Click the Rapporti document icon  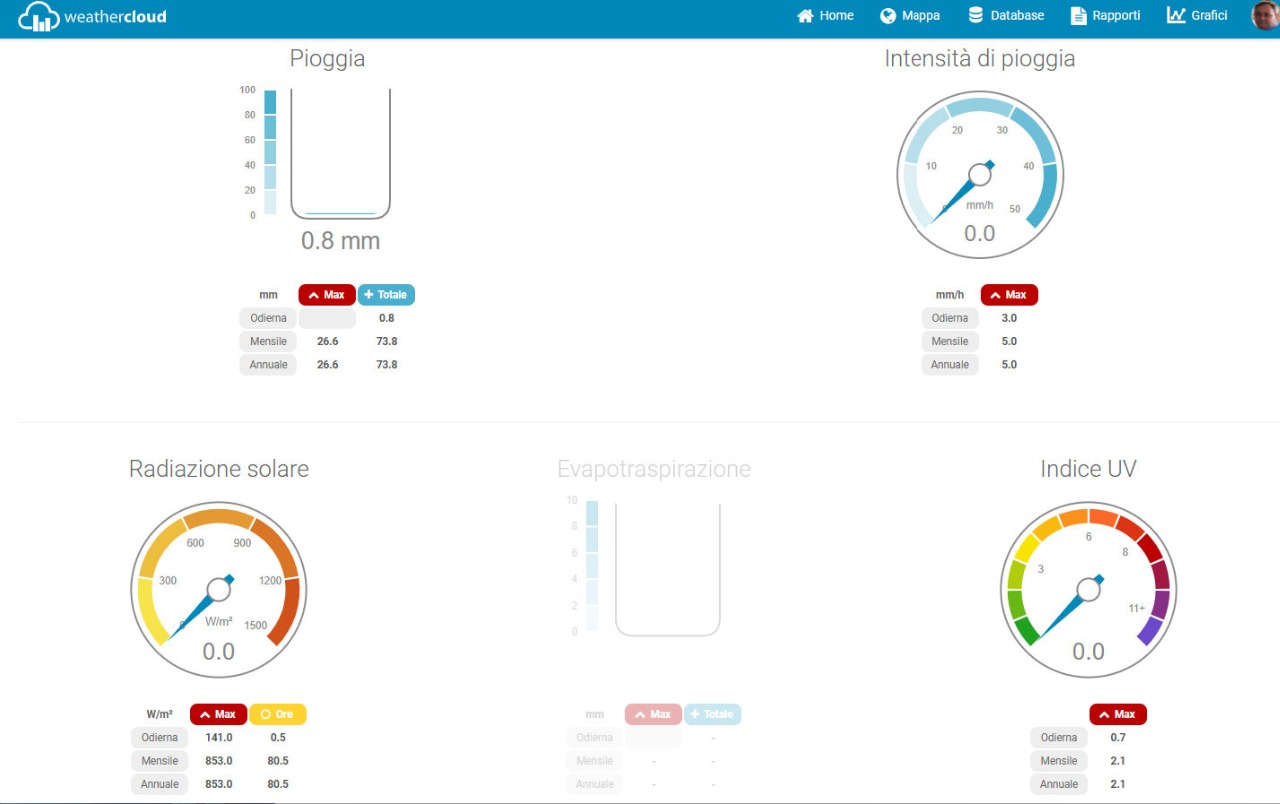click(1078, 16)
